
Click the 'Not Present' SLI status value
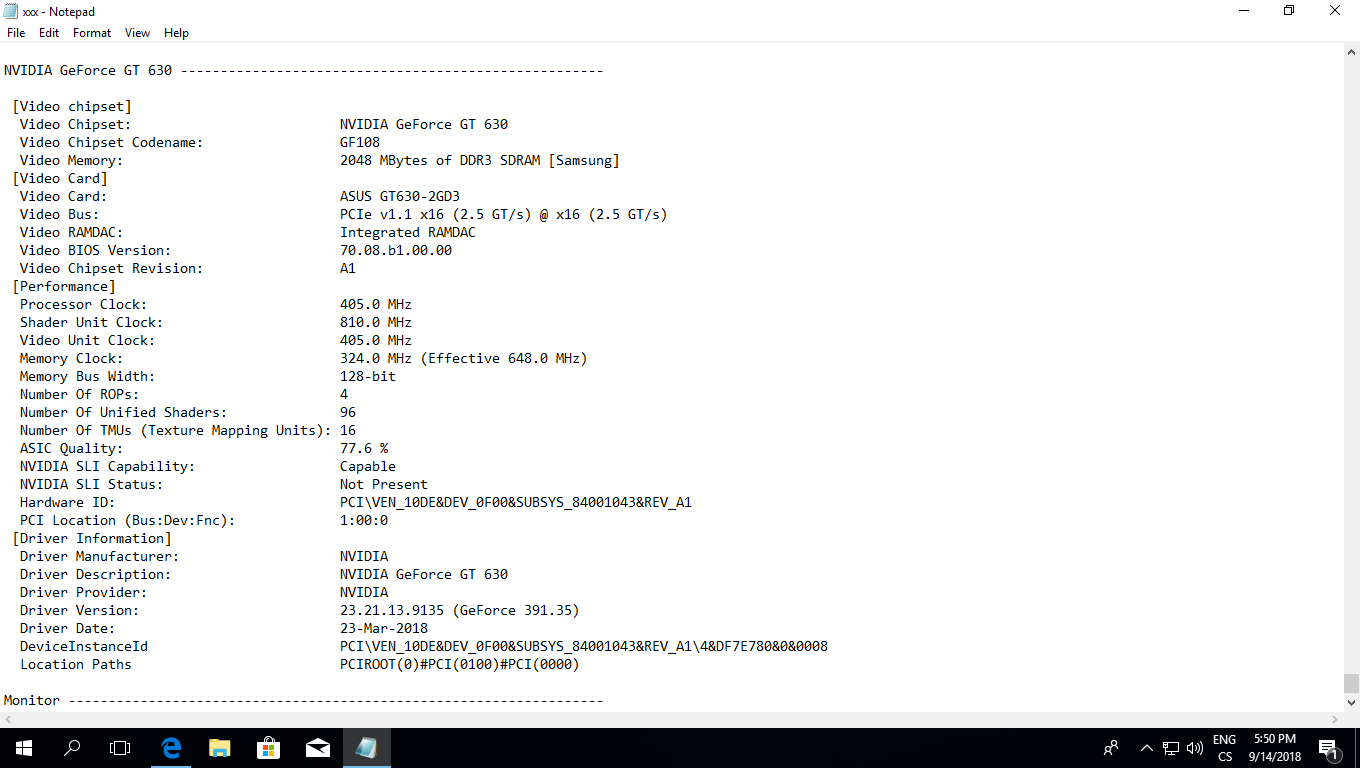click(384, 485)
